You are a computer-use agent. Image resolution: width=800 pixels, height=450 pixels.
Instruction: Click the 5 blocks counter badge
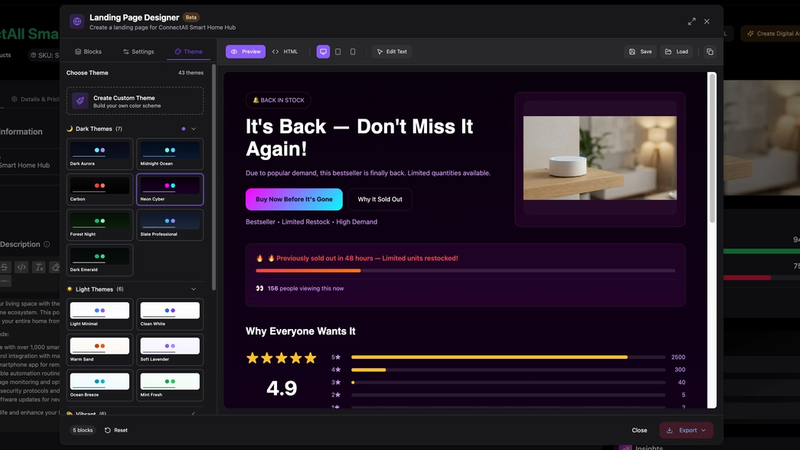coord(82,430)
